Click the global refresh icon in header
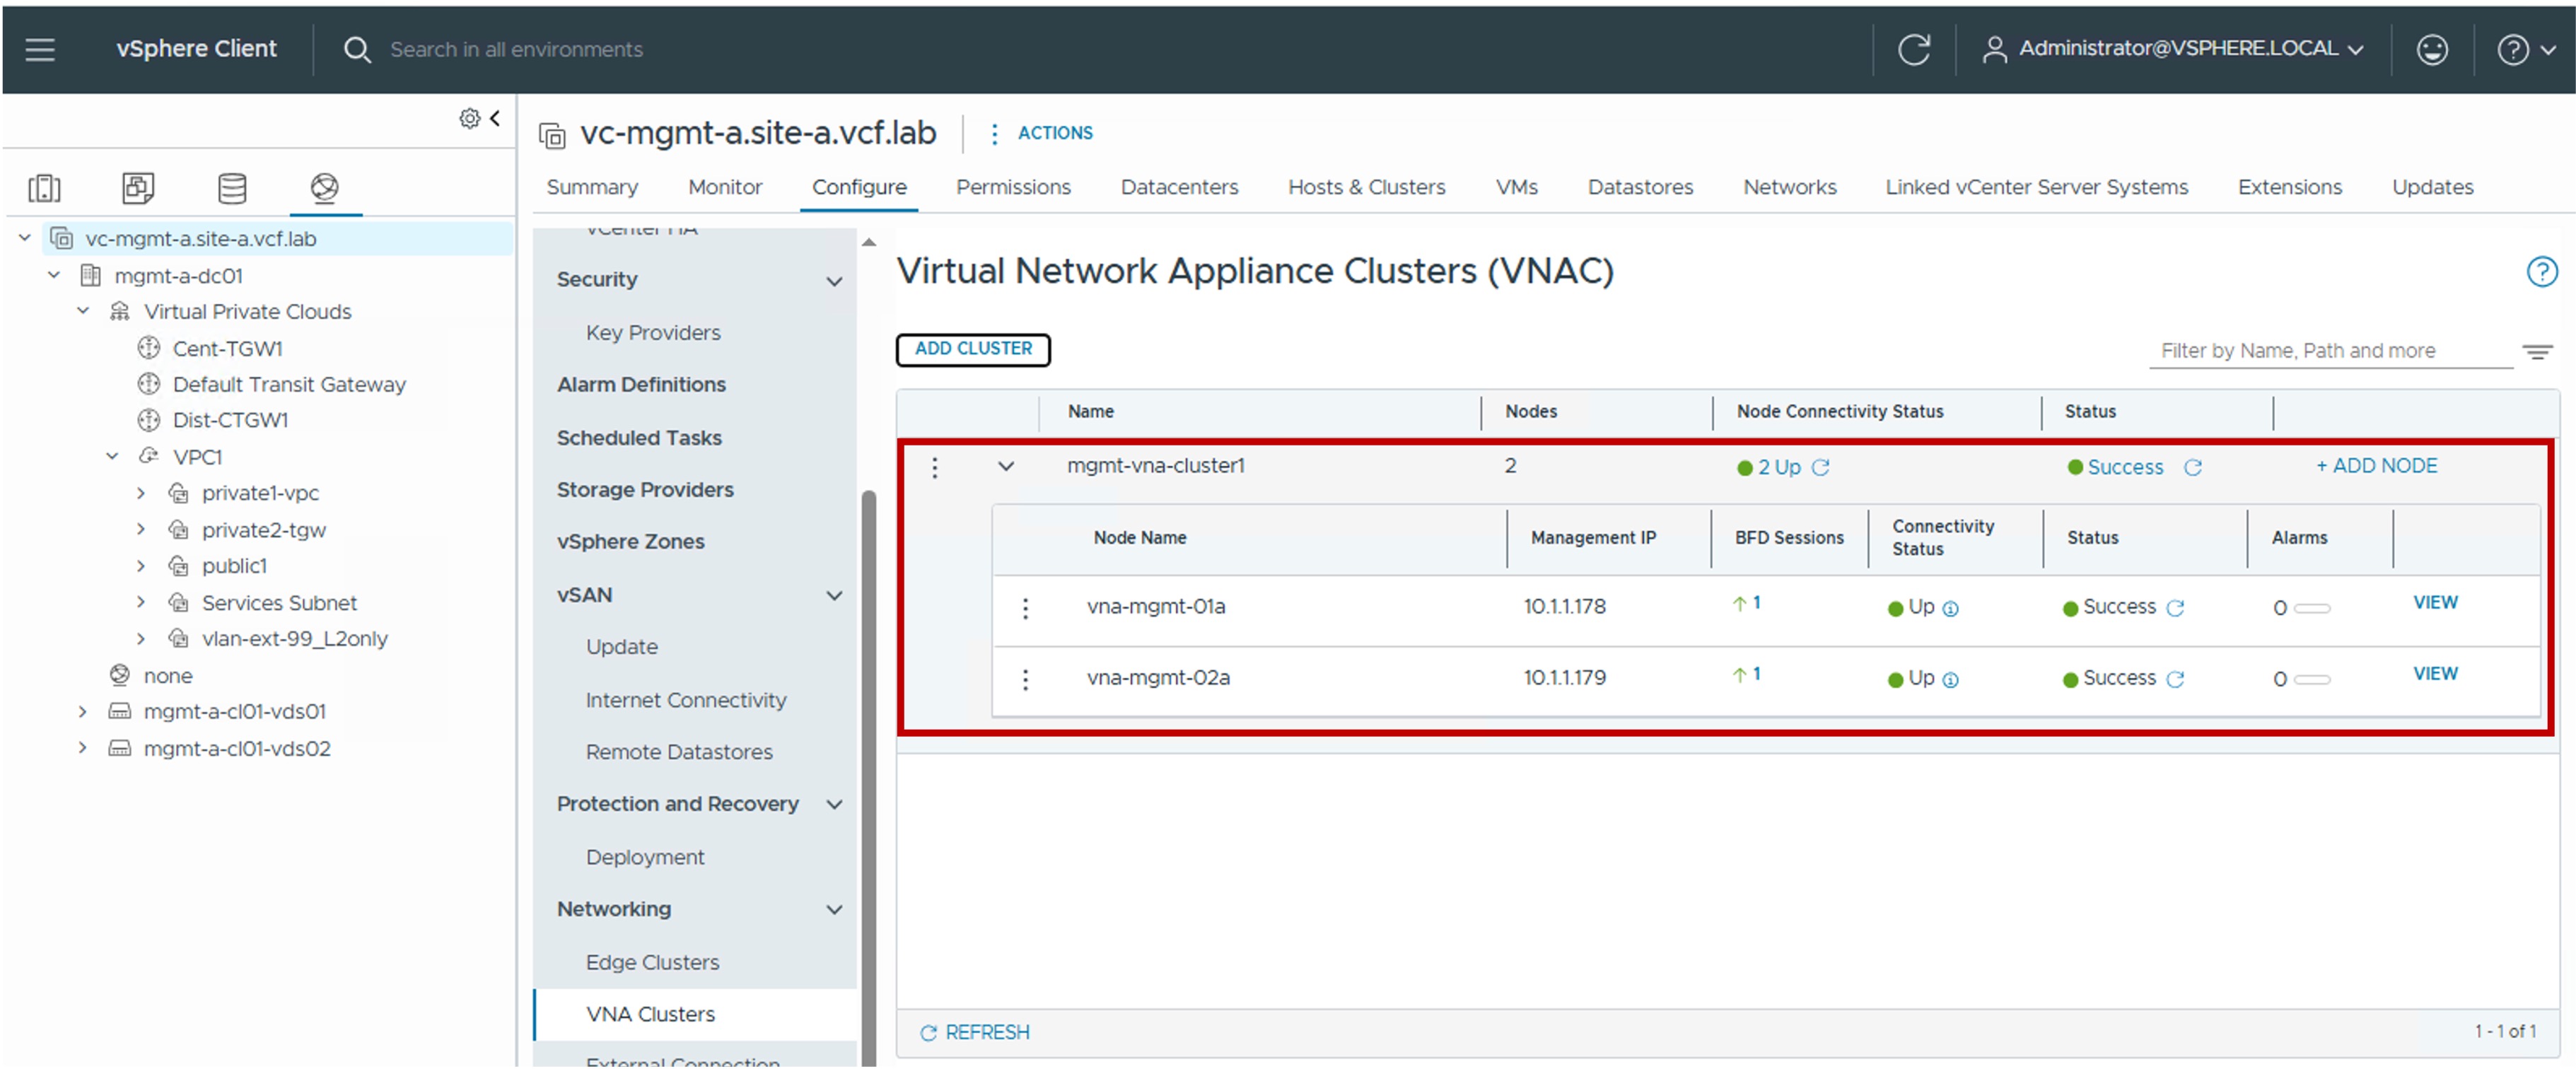The width and height of the screenshot is (2576, 1069). 1913,49
